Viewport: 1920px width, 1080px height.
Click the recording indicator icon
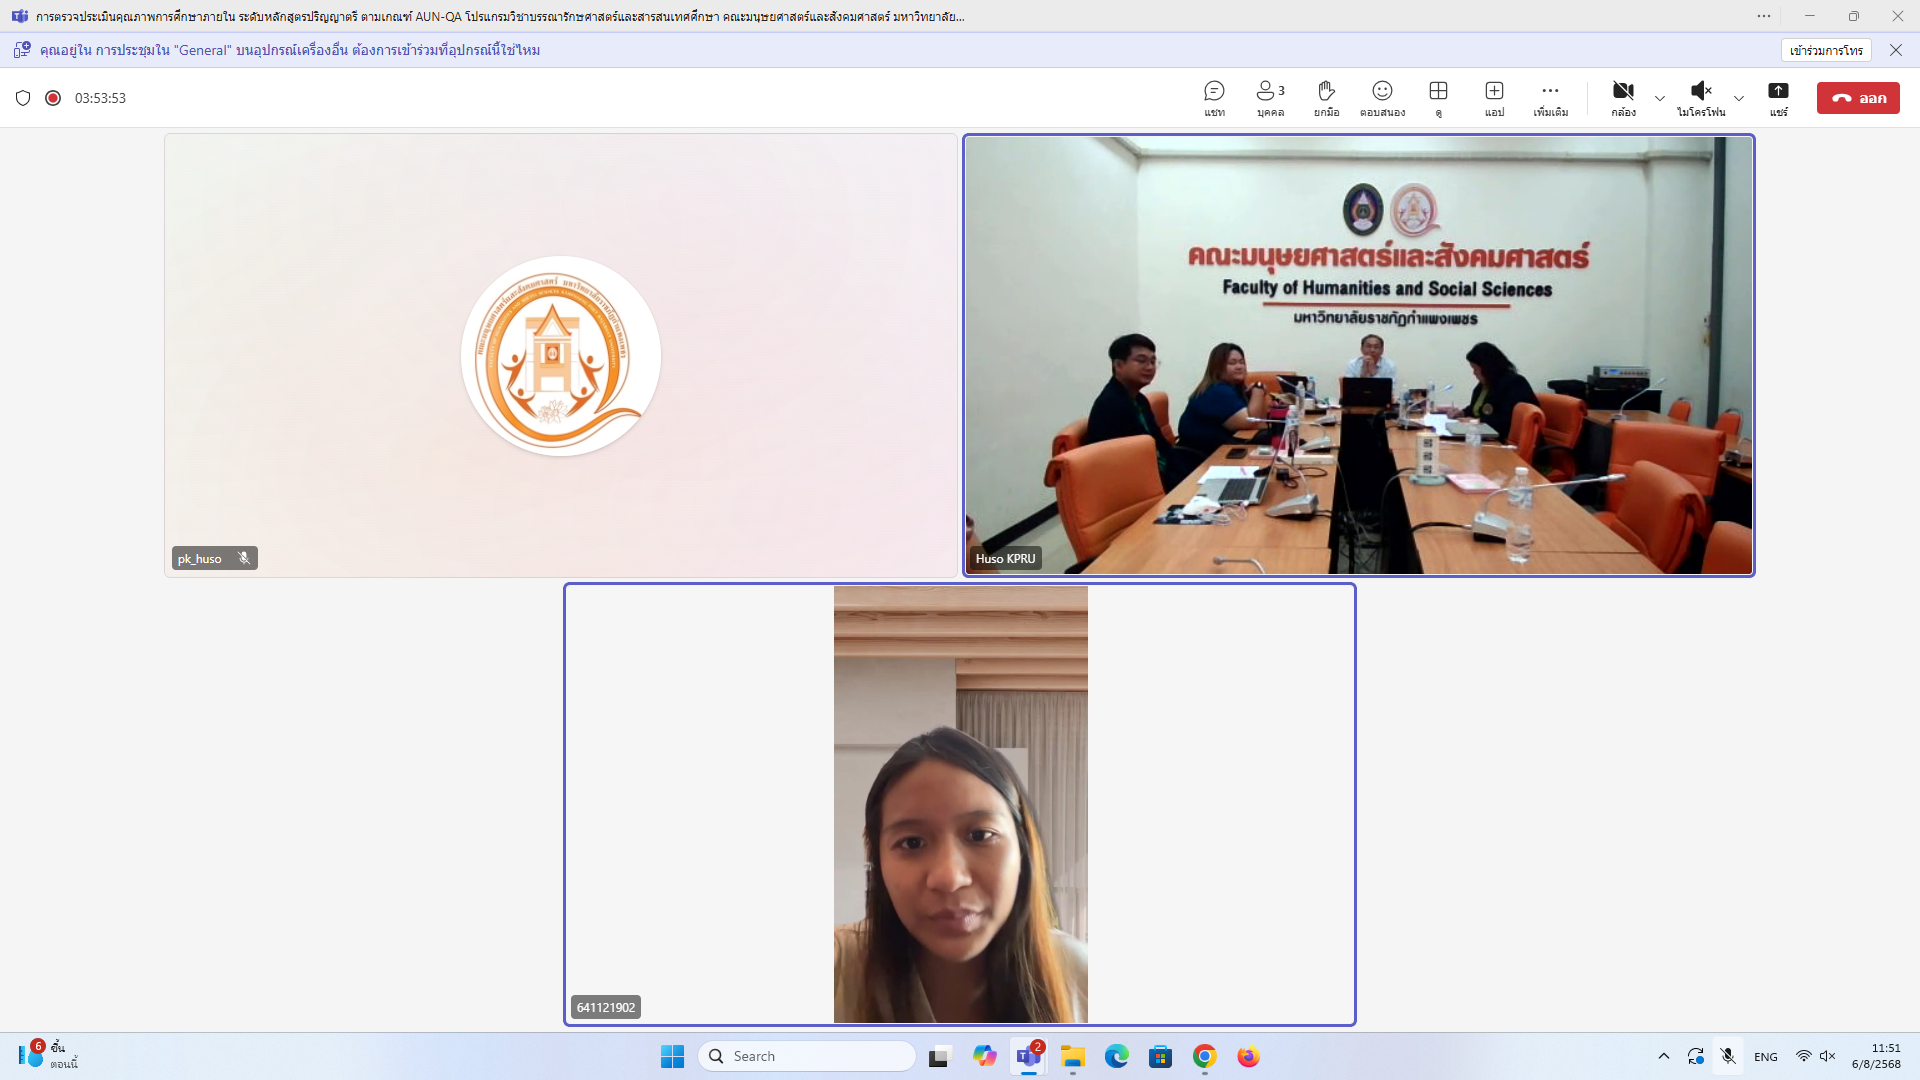53,98
